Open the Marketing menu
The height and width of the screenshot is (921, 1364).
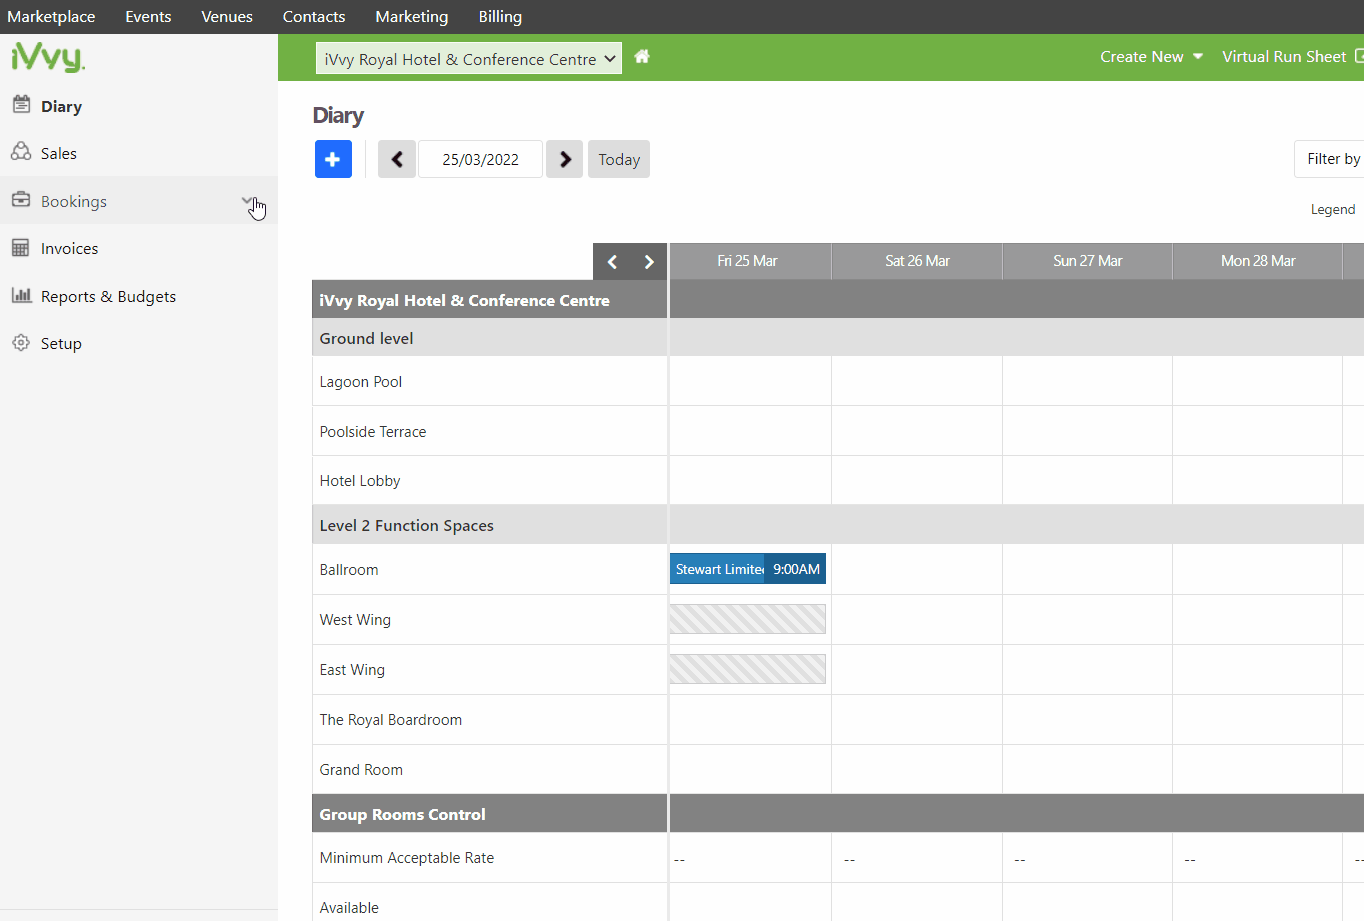(x=412, y=17)
